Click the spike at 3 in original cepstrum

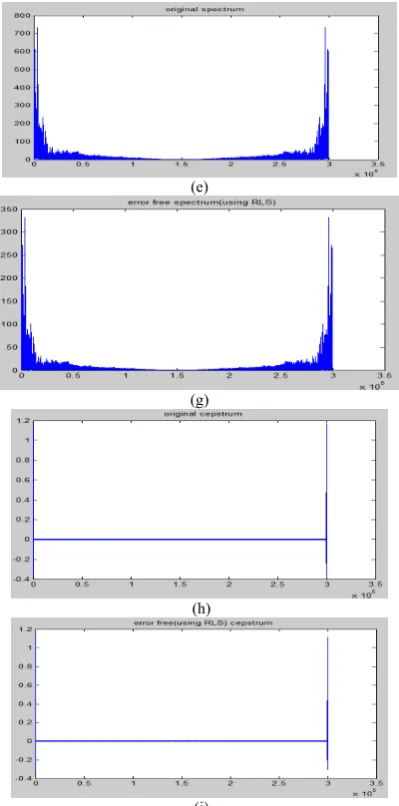(327, 500)
